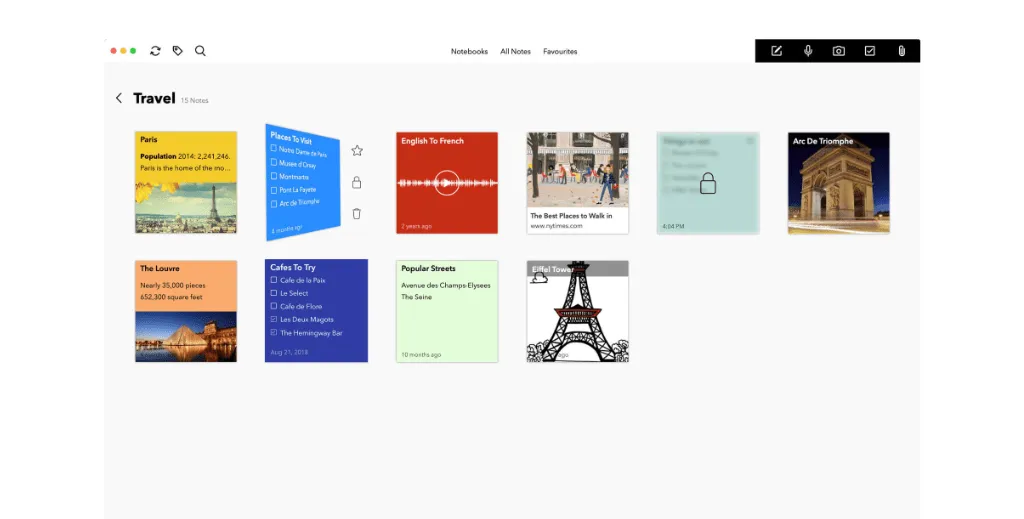1024x519 pixels.
Task: Switch to the Favourites tab
Action: click(560, 52)
